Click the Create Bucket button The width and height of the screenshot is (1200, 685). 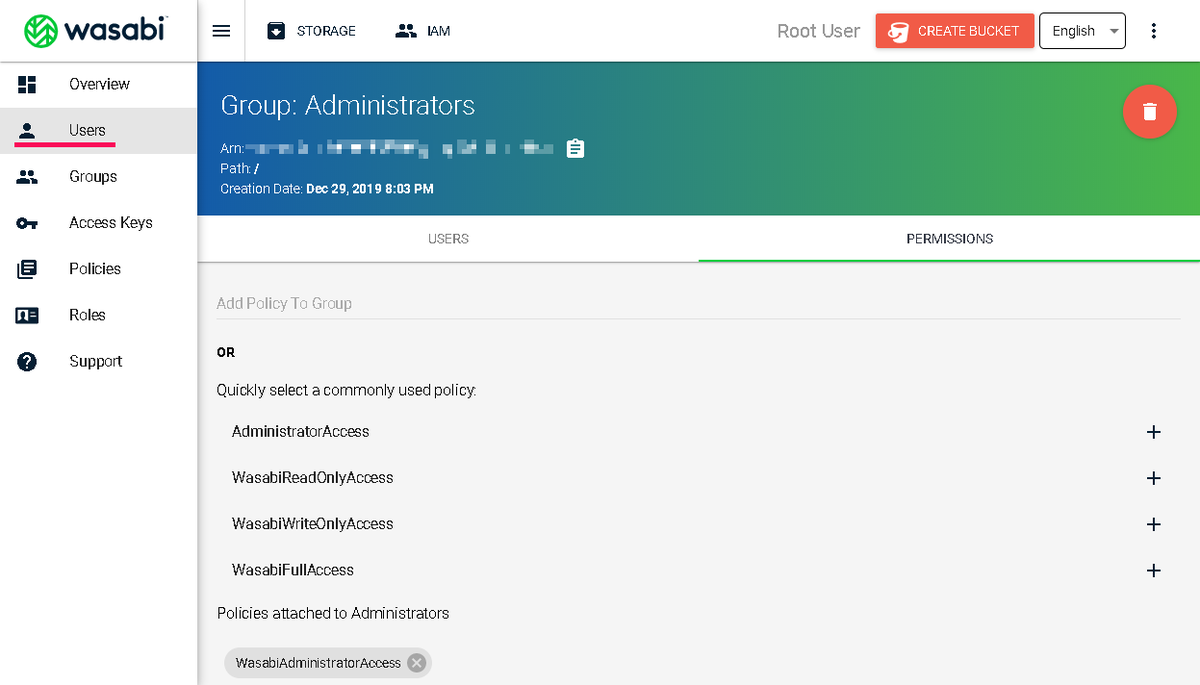(954, 31)
